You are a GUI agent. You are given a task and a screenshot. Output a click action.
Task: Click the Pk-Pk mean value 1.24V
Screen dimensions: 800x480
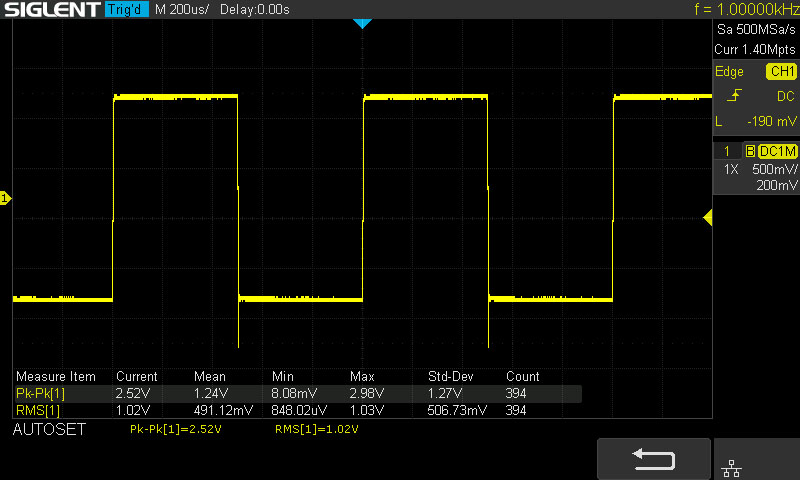[x=211, y=393]
